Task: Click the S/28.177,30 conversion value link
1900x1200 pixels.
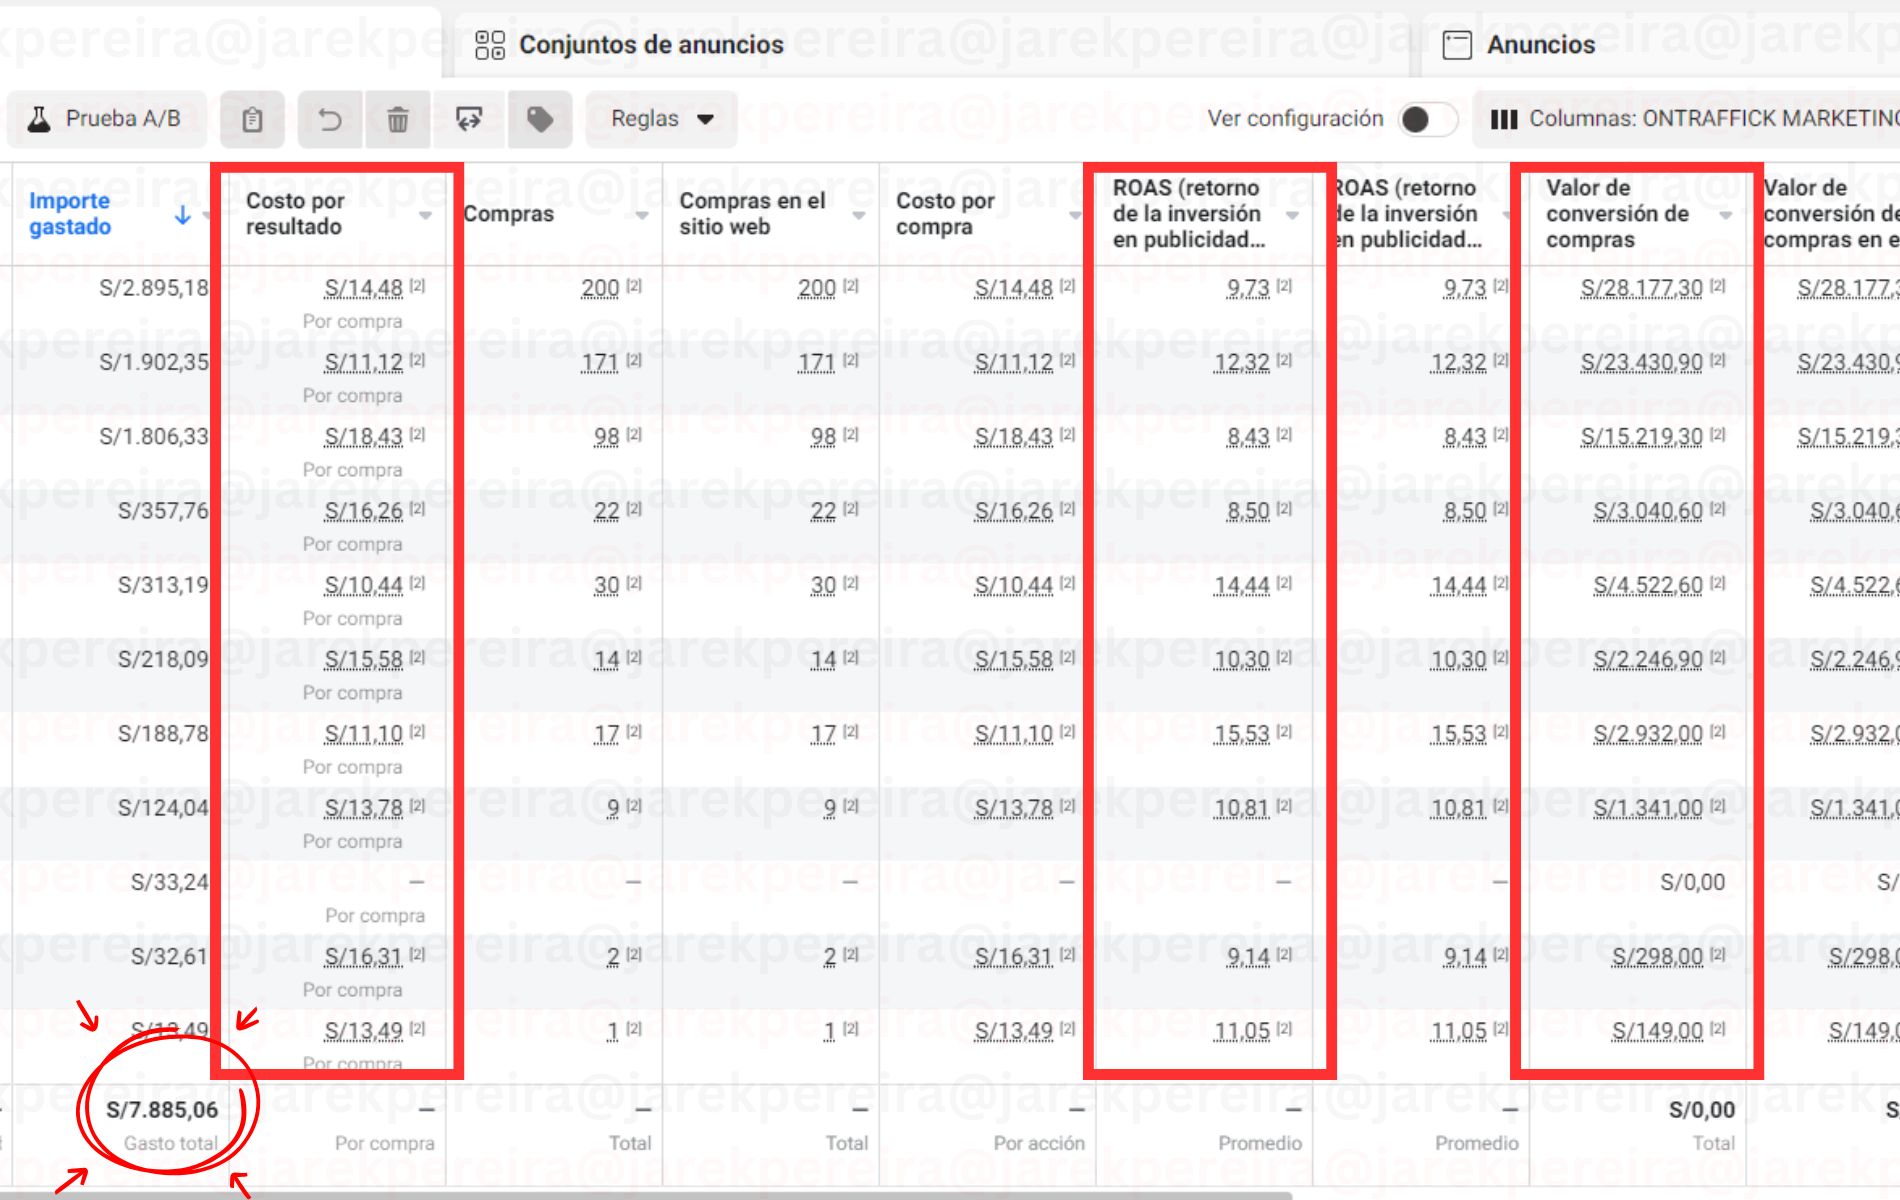Action: (x=1641, y=289)
